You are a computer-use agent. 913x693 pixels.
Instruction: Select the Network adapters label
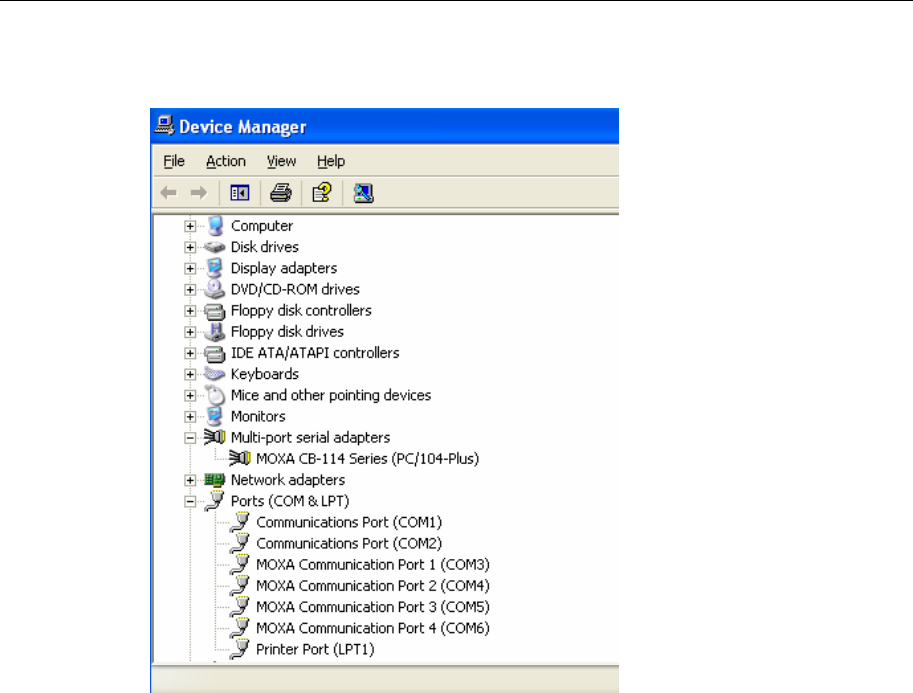[288, 480]
